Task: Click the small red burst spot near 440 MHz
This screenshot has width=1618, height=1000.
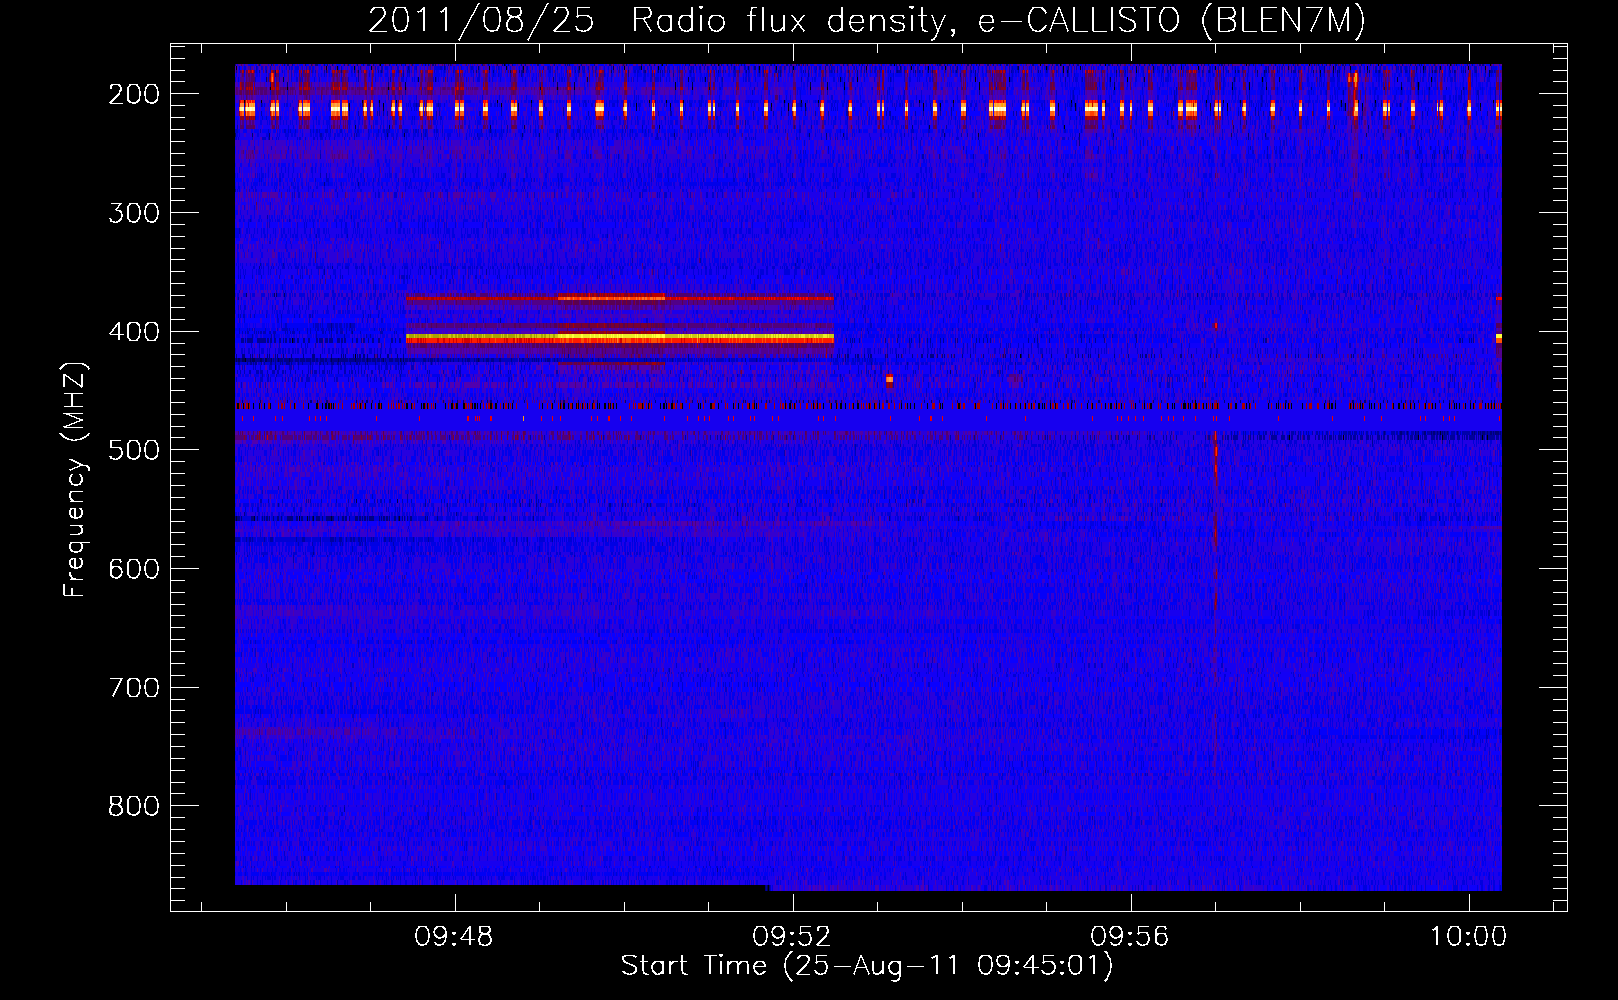Action: 889,380
